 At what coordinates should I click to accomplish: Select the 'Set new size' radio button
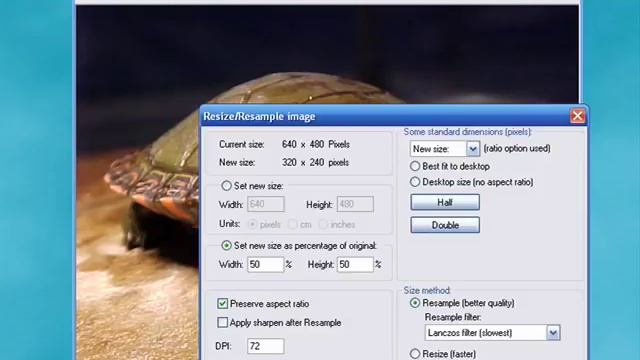click(226, 186)
